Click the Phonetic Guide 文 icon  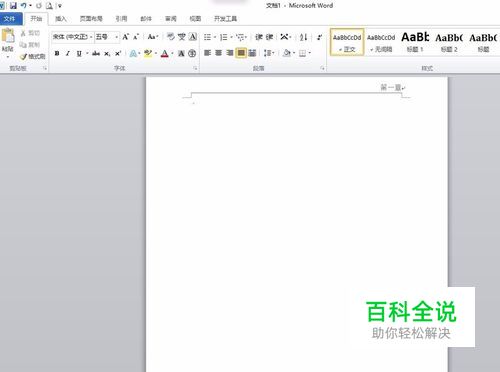(182, 36)
